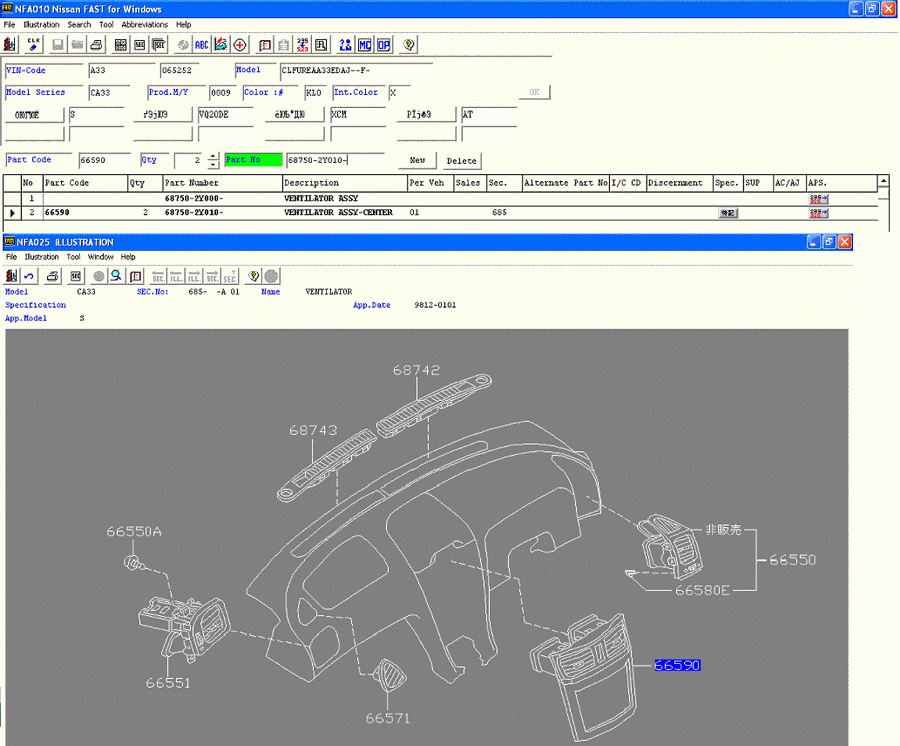Click the printer icon in illustration toolbar
This screenshot has width=900, height=746.
click(52, 277)
